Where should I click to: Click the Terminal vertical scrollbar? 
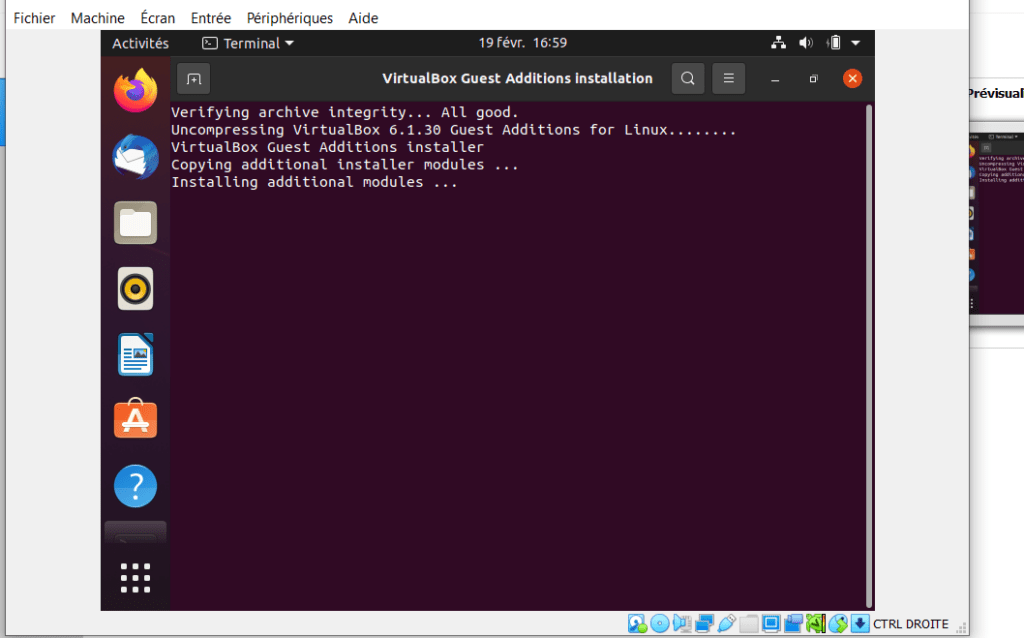click(869, 356)
